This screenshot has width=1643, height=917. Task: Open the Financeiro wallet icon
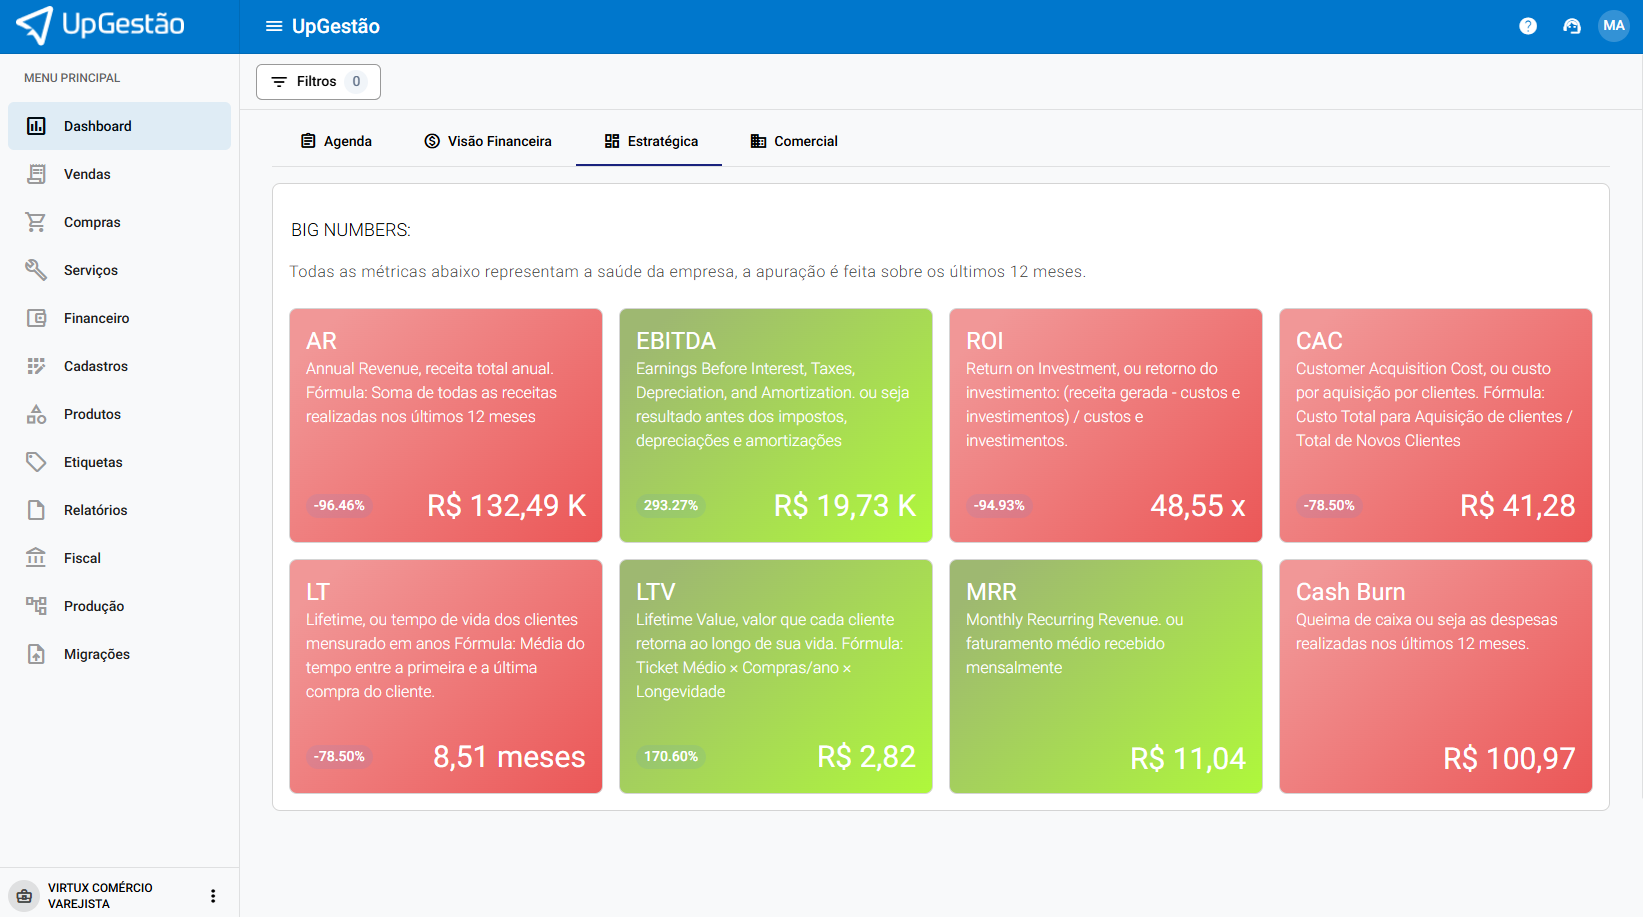click(36, 318)
